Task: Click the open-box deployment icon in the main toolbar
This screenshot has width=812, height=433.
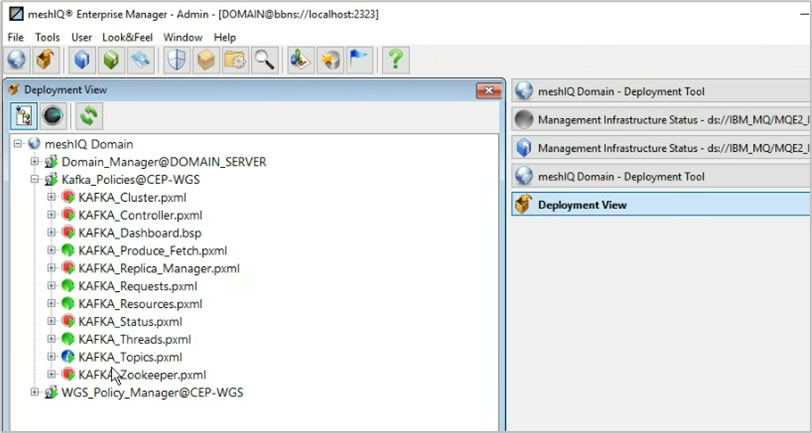Action: [46, 60]
